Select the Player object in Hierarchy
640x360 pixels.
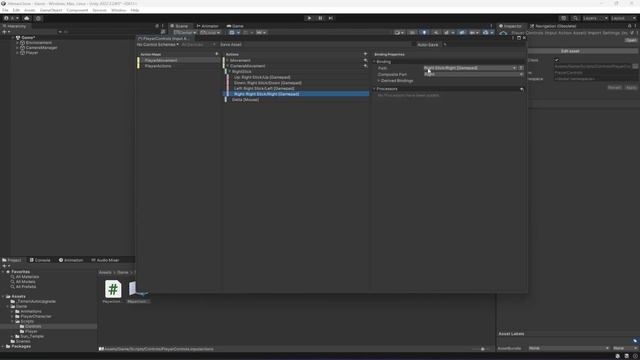(32, 53)
